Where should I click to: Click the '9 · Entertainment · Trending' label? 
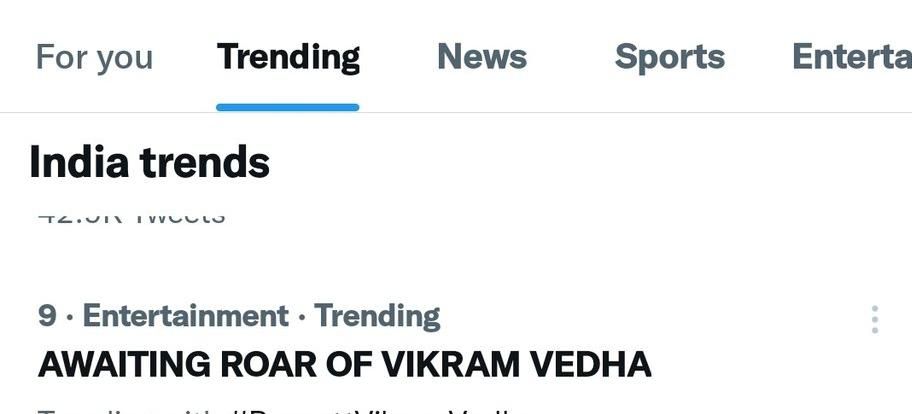239,316
